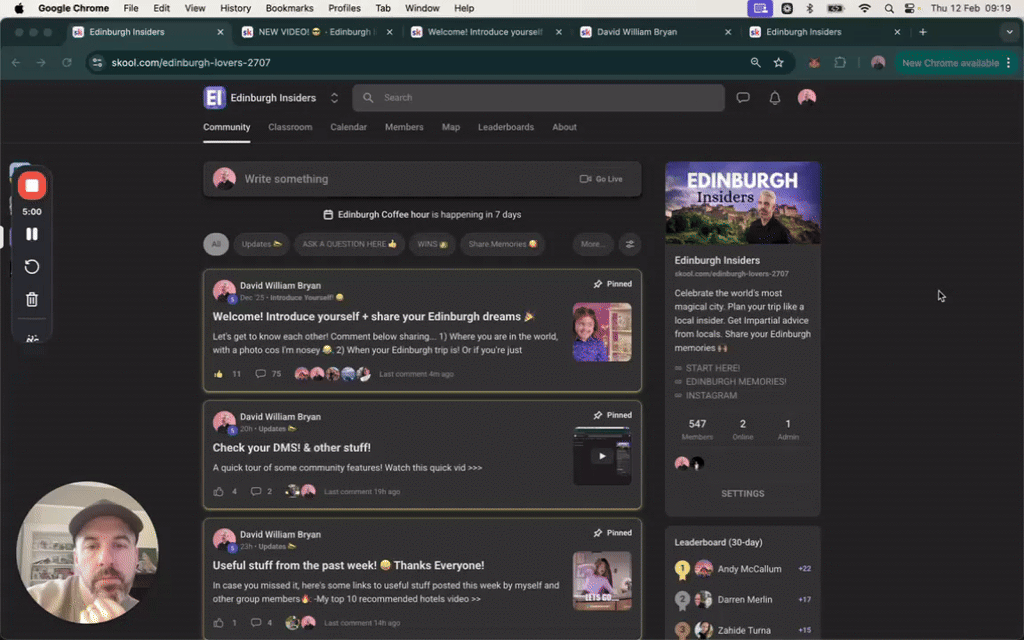Image resolution: width=1024 pixels, height=640 pixels.
Task: Open profile avatar in Skool header
Action: click(807, 98)
